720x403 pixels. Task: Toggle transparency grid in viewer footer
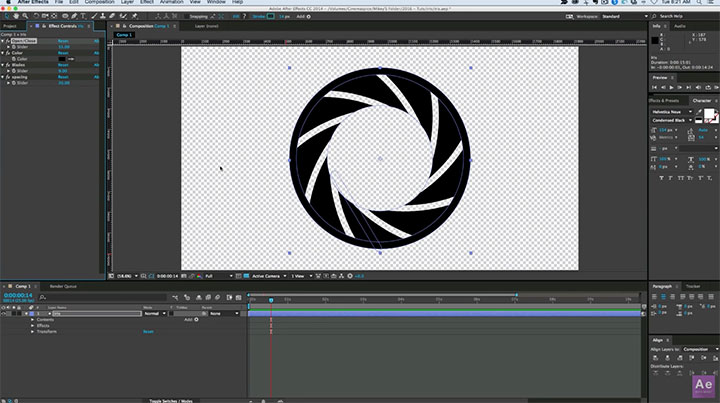[247, 276]
